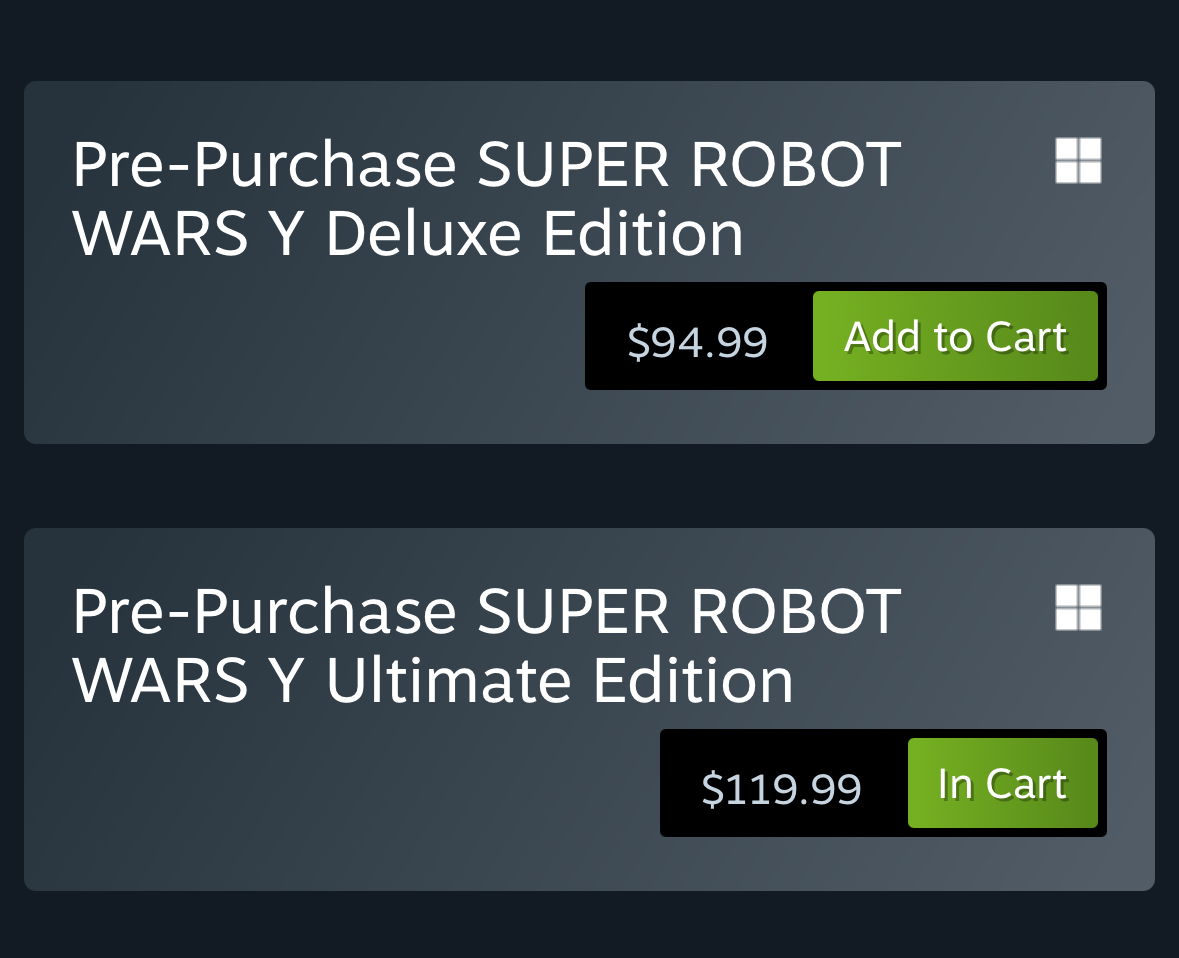Click 'Pre-Purchase' in the Deluxe package heading

(264, 165)
